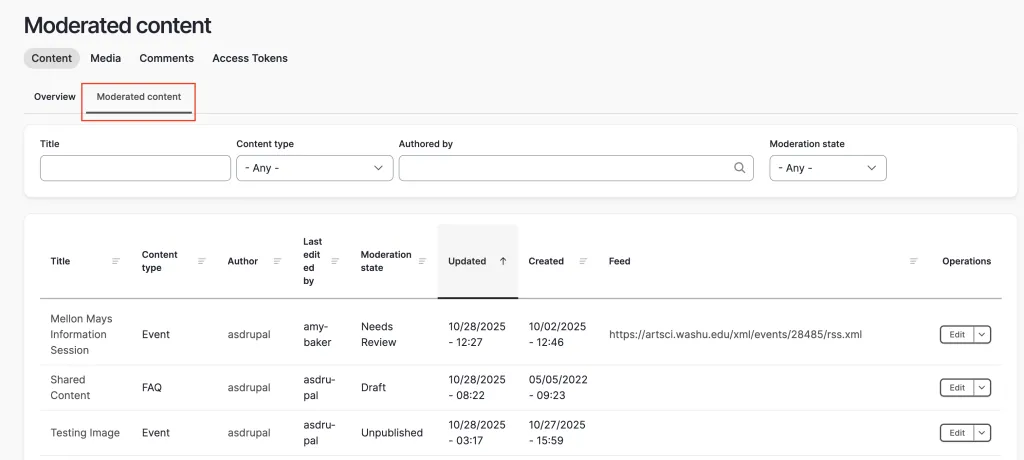Viewport: 1024px width, 460px height.
Task: Click the sort icon next to Title column
Action: (x=116, y=261)
